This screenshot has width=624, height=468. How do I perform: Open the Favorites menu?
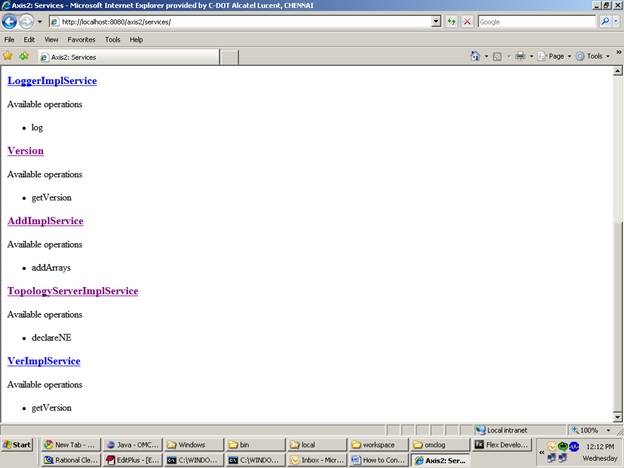tap(81, 39)
